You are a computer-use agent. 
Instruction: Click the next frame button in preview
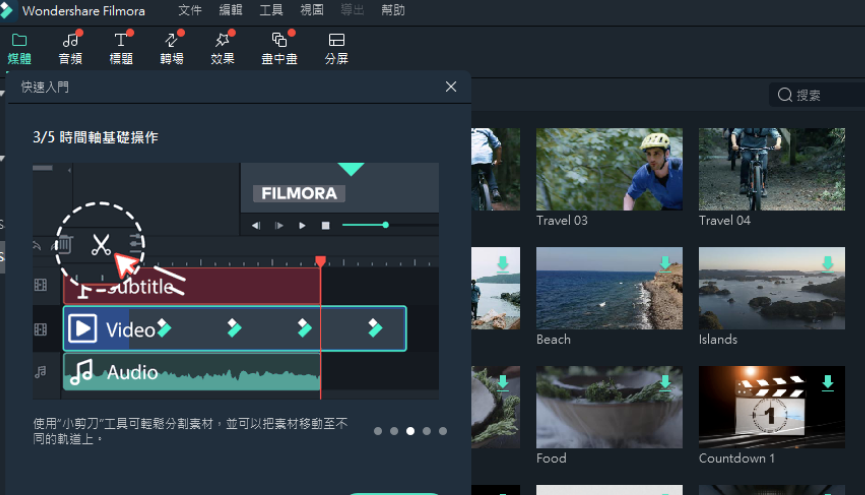(x=279, y=226)
